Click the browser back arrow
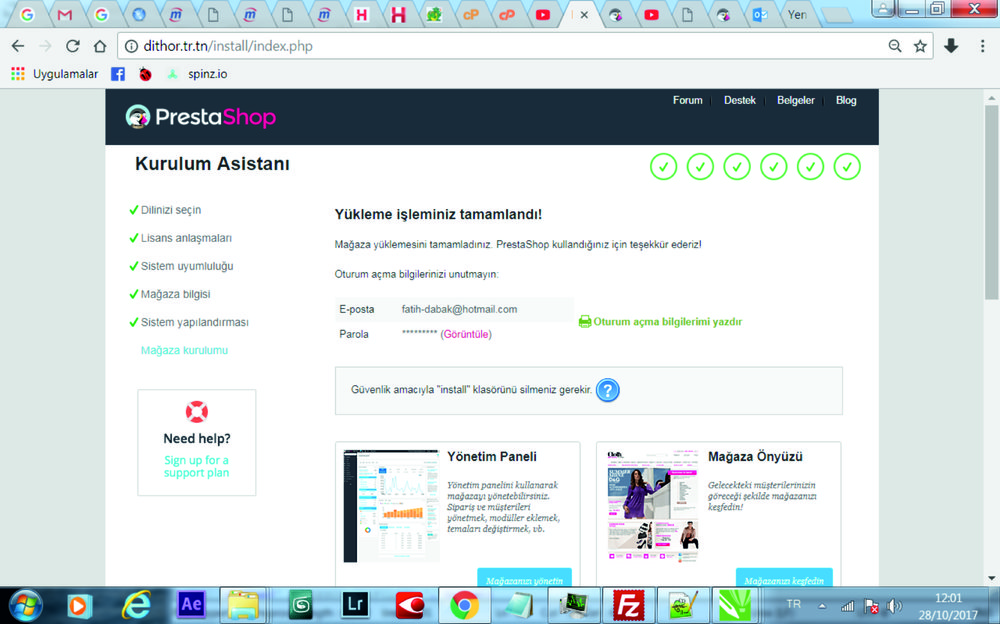Image resolution: width=1000 pixels, height=624 pixels. coord(18,46)
